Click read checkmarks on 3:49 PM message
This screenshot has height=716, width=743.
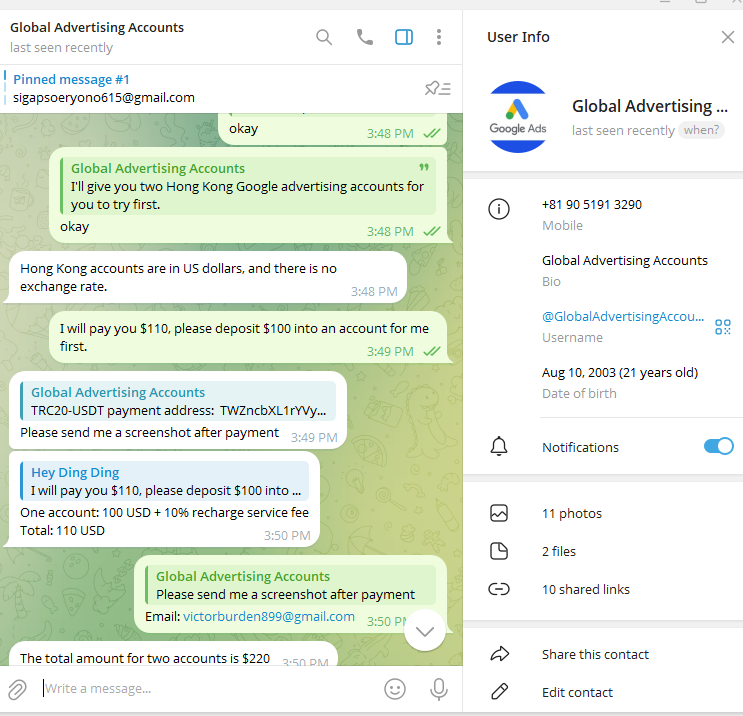[x=432, y=352]
